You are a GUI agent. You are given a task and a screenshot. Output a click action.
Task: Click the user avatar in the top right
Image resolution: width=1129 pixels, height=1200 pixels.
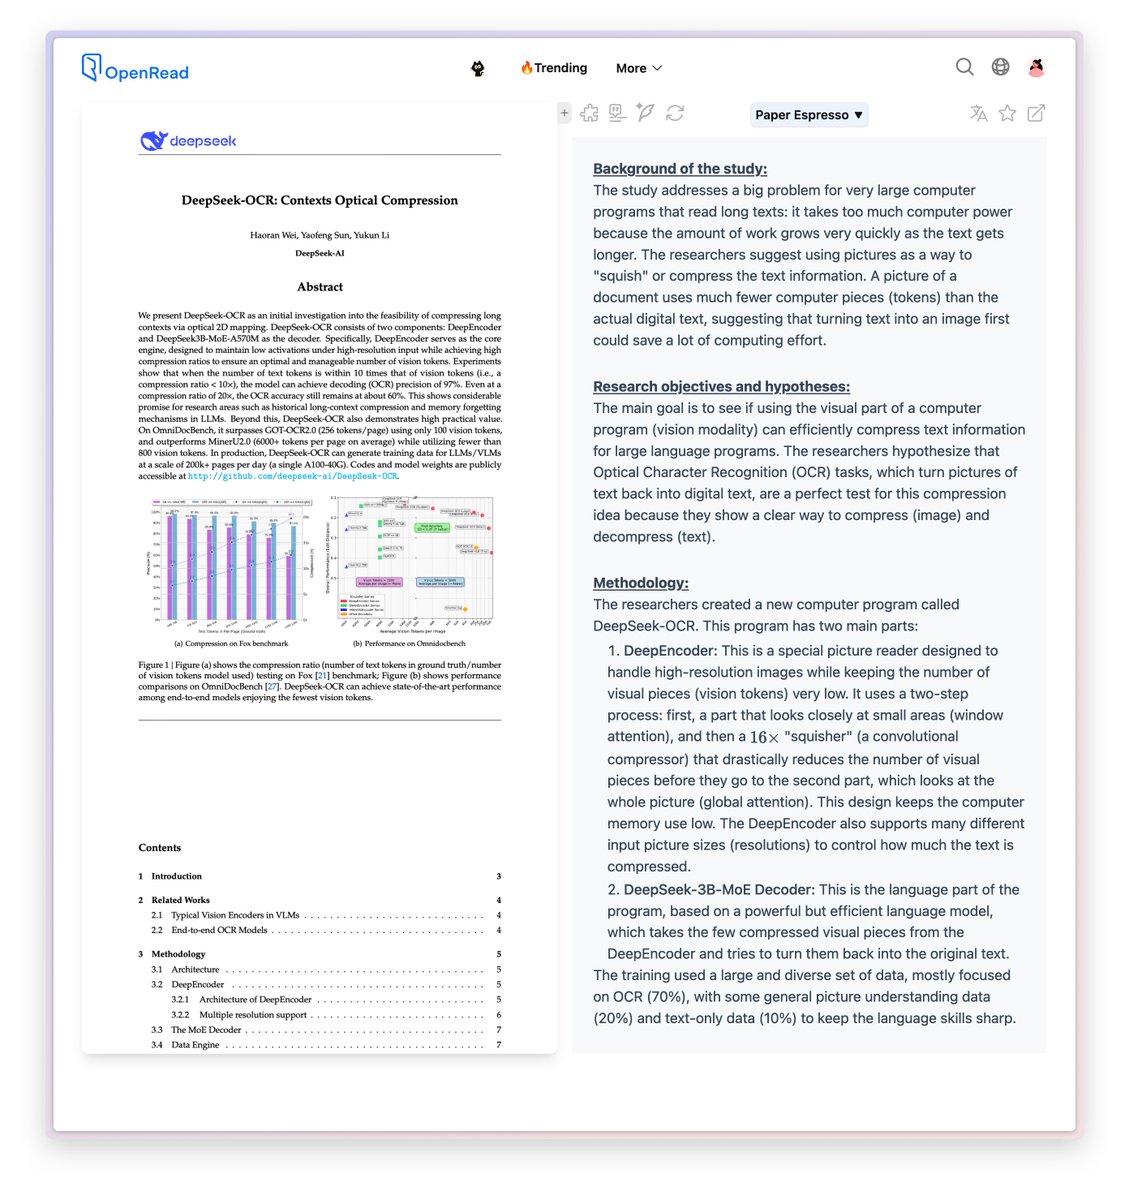tap(1037, 66)
